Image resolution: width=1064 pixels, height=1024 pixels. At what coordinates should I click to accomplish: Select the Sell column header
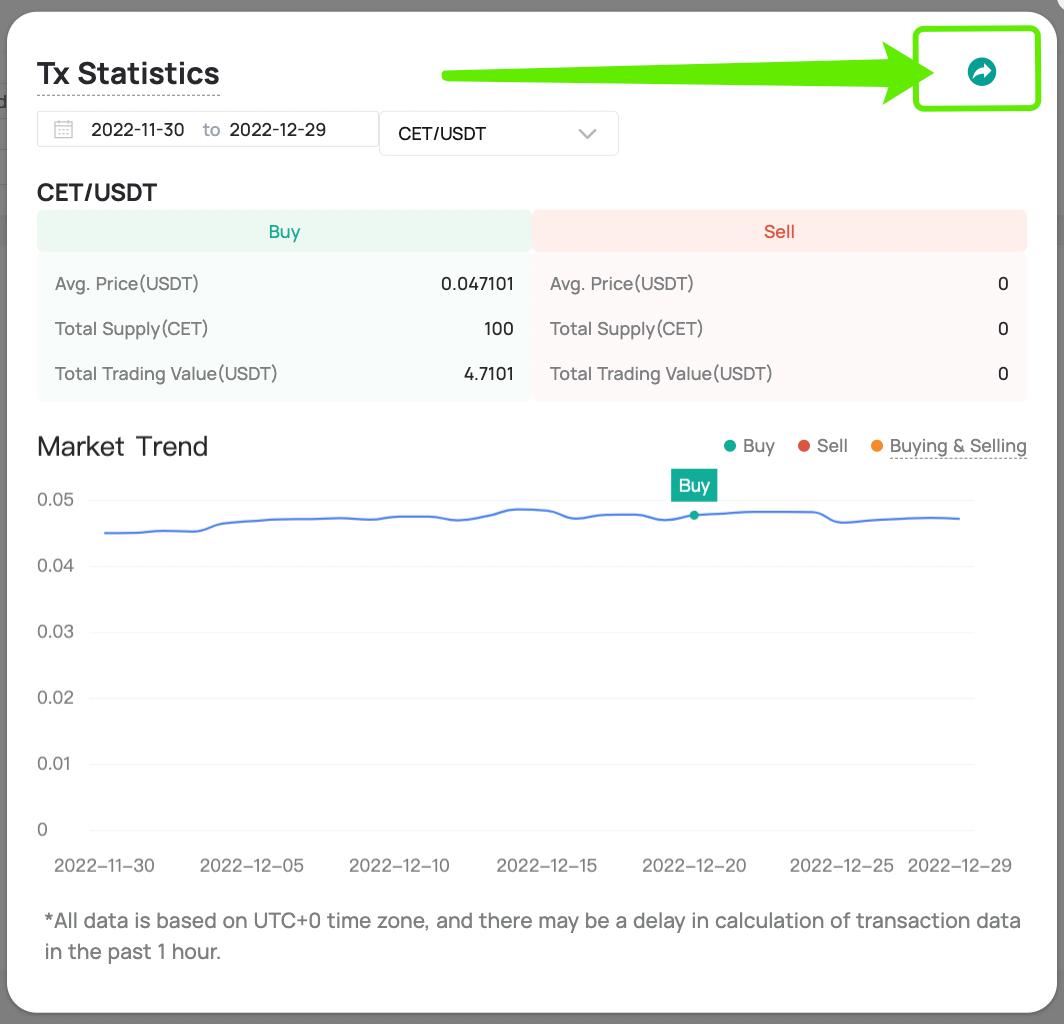point(779,231)
